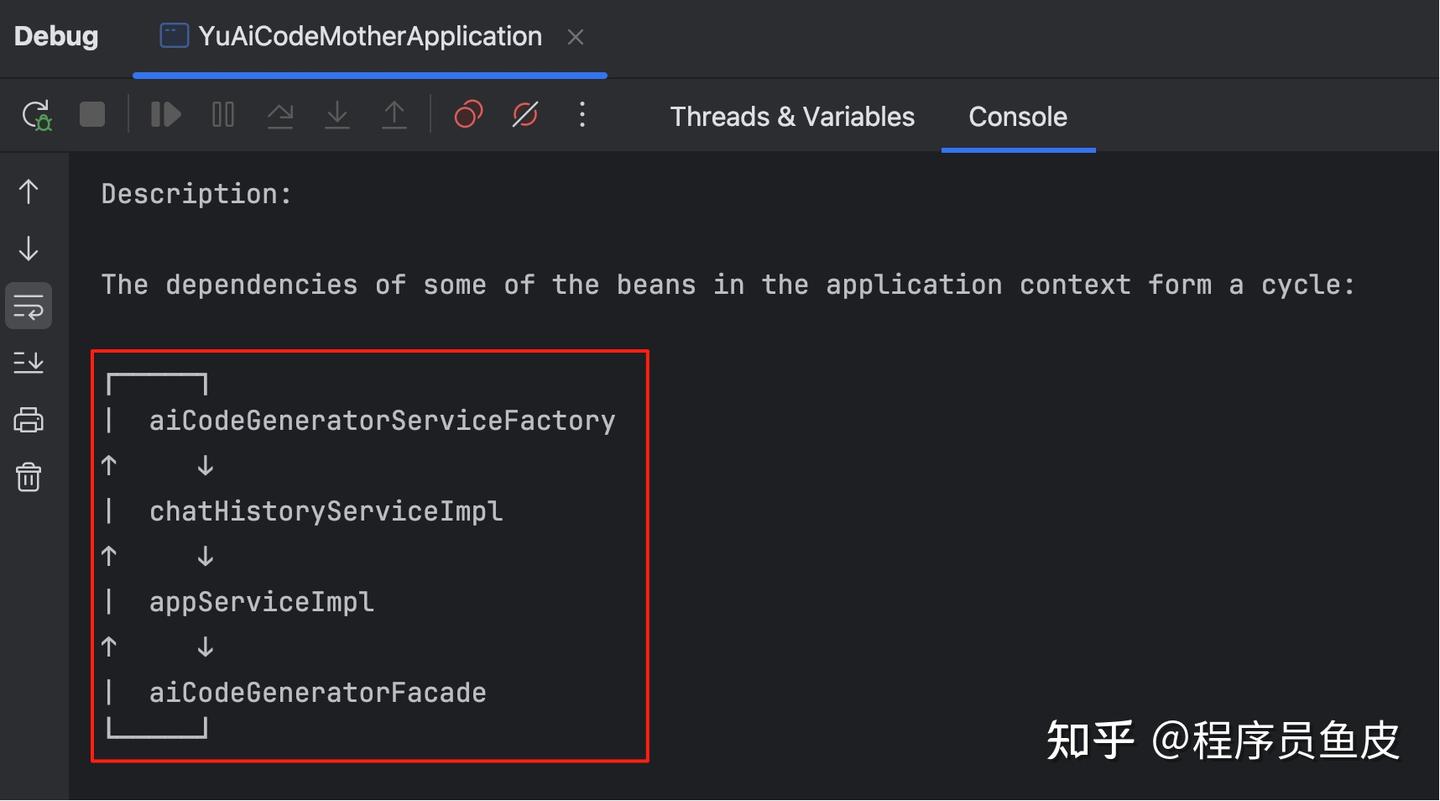This screenshot has height=801, width=1440.
Task: Click the Rerun debug icon
Action: click(x=37, y=116)
